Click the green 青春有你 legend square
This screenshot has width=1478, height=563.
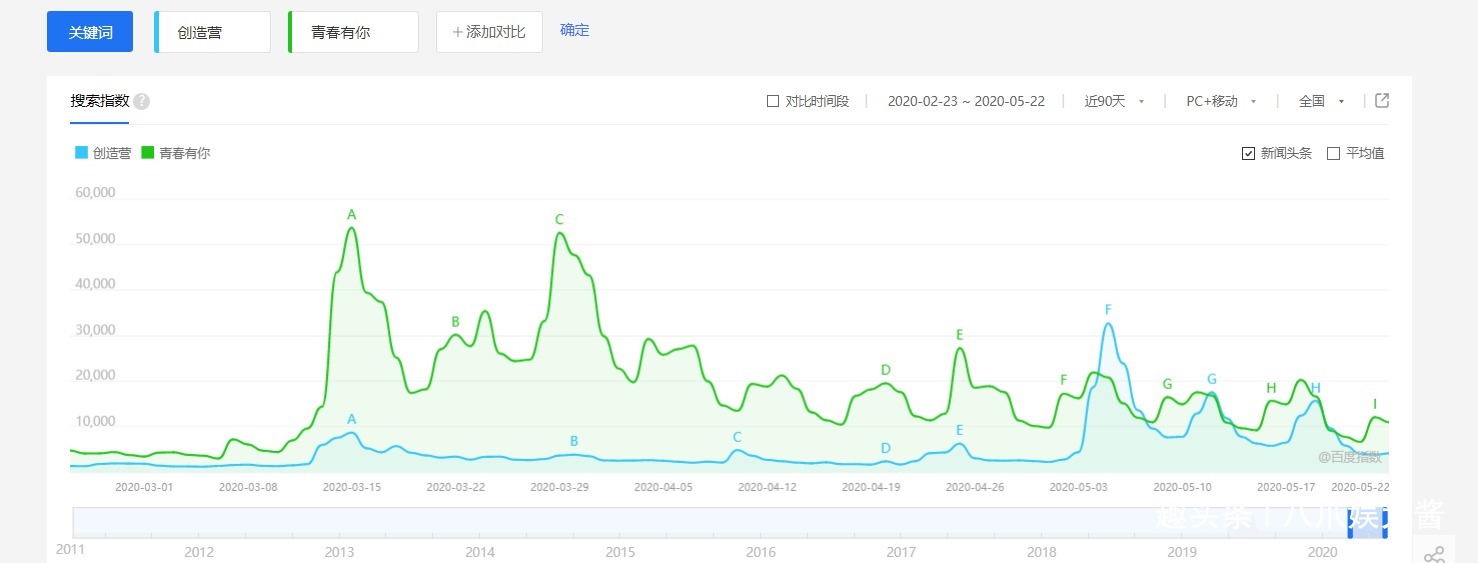tap(148, 153)
